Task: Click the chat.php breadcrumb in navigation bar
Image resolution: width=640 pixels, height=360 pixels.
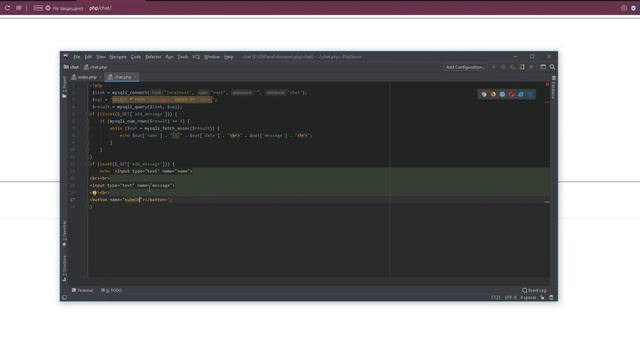Action: [96, 67]
